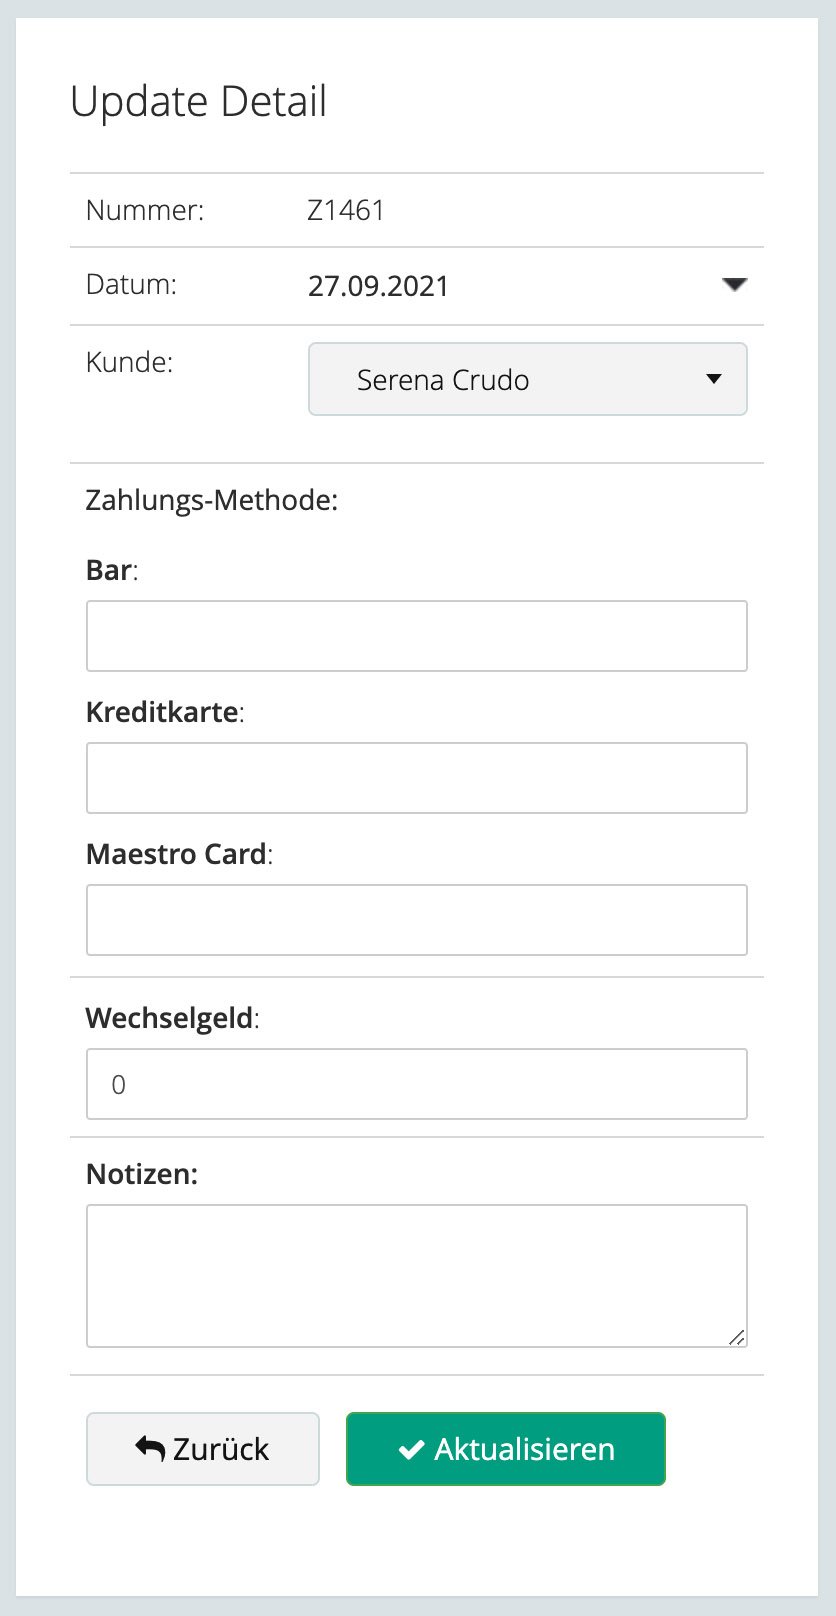The width and height of the screenshot is (836, 1616).
Task: Click the Wechselgeld label
Action: coord(167,1018)
